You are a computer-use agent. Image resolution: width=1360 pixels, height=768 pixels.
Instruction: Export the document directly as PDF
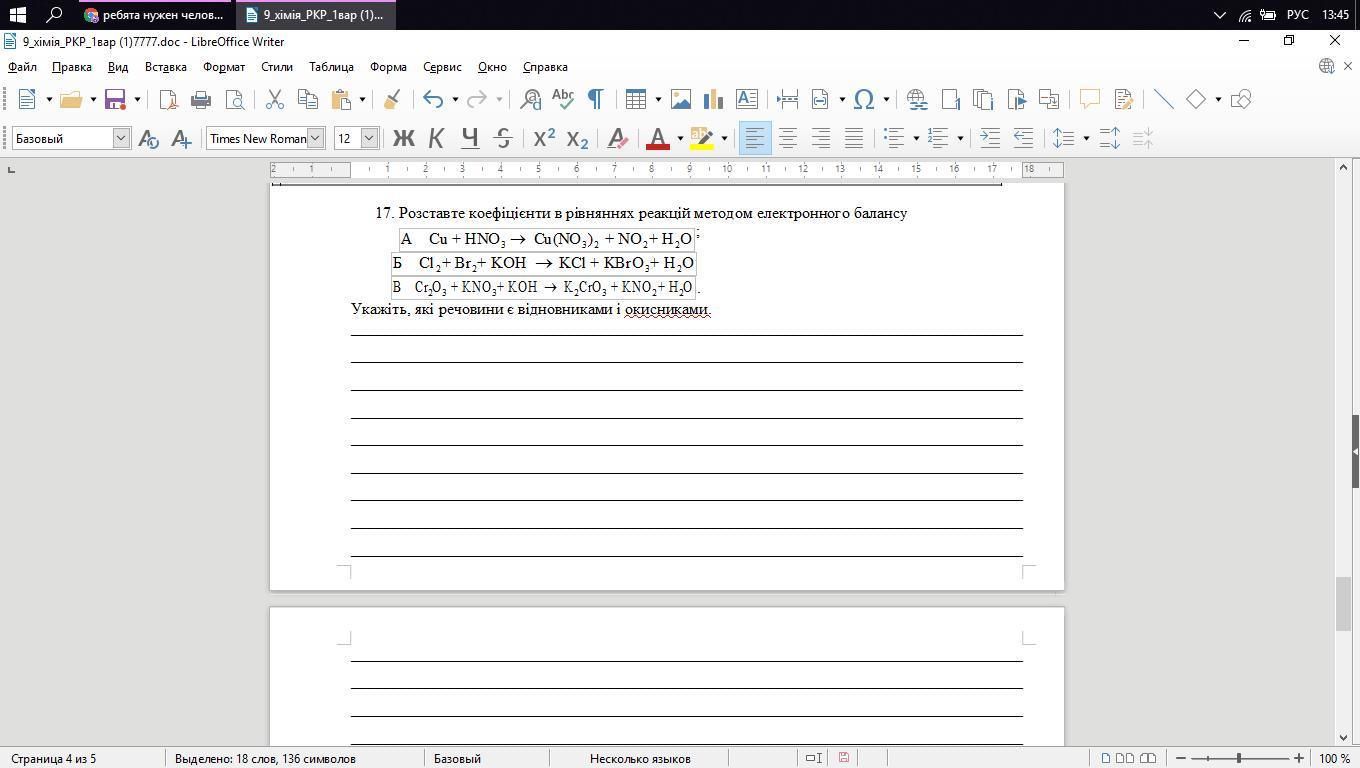[x=168, y=99]
